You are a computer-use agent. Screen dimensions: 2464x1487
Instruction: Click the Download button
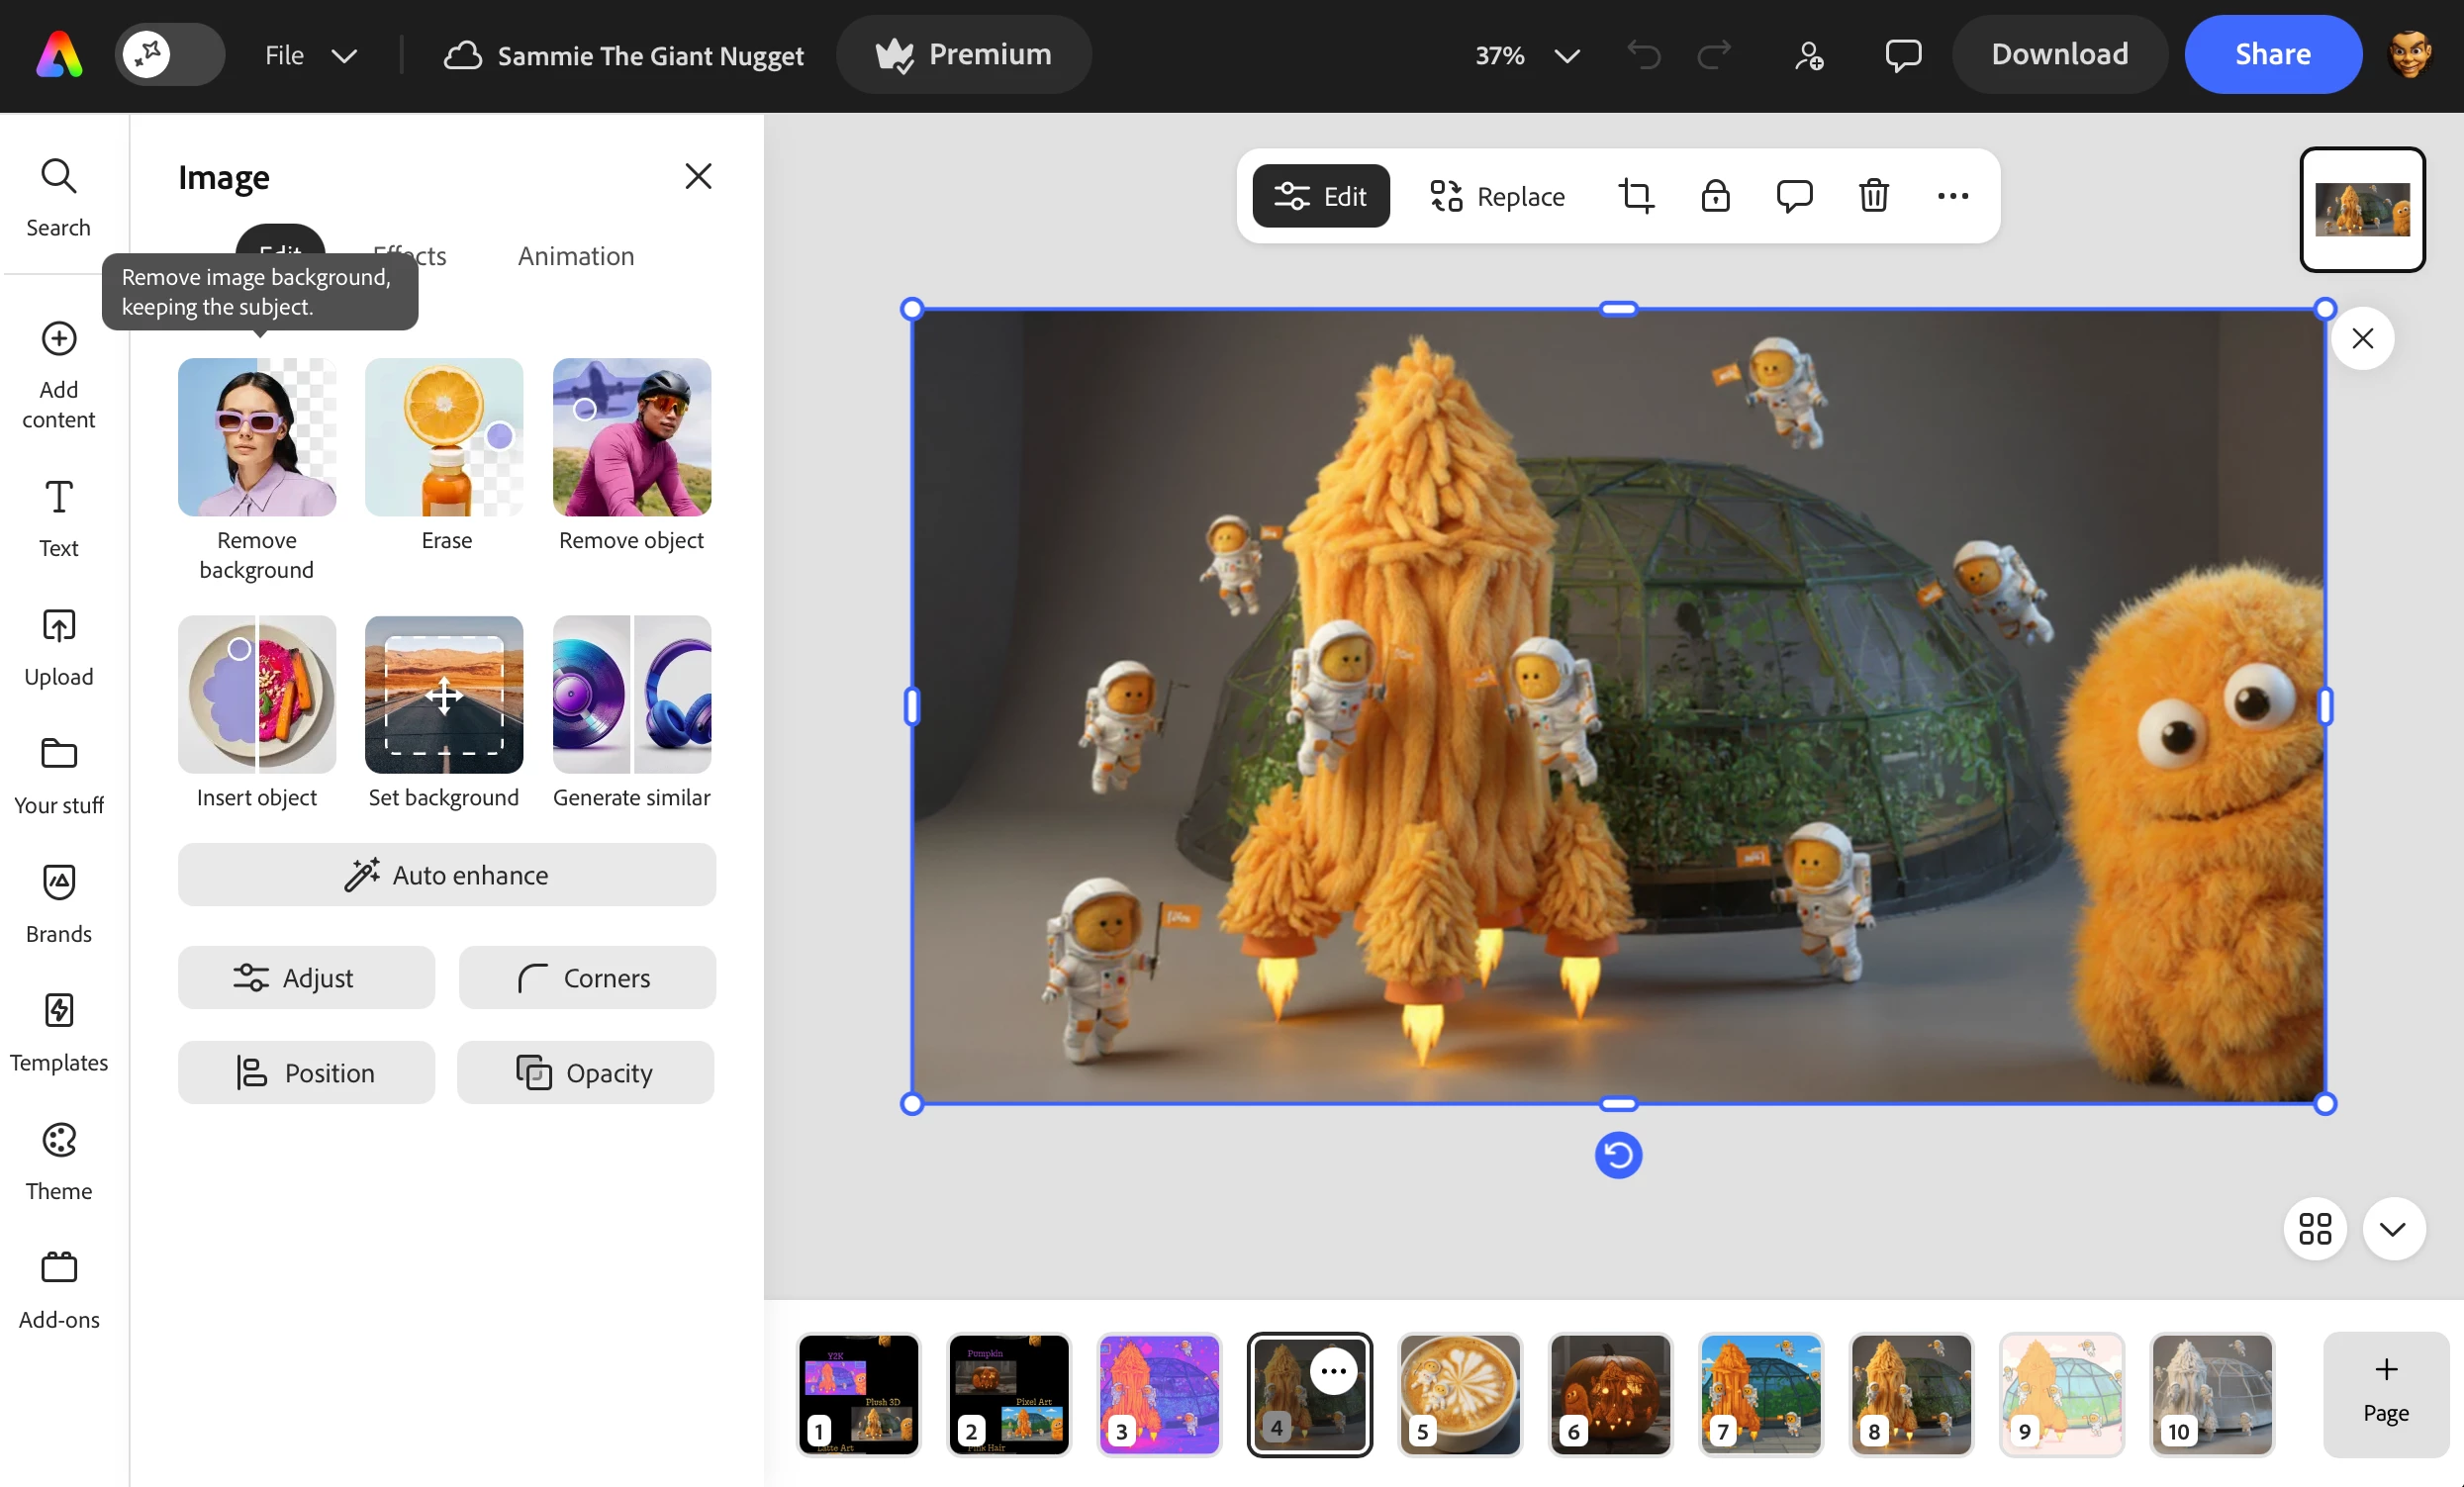point(2059,55)
